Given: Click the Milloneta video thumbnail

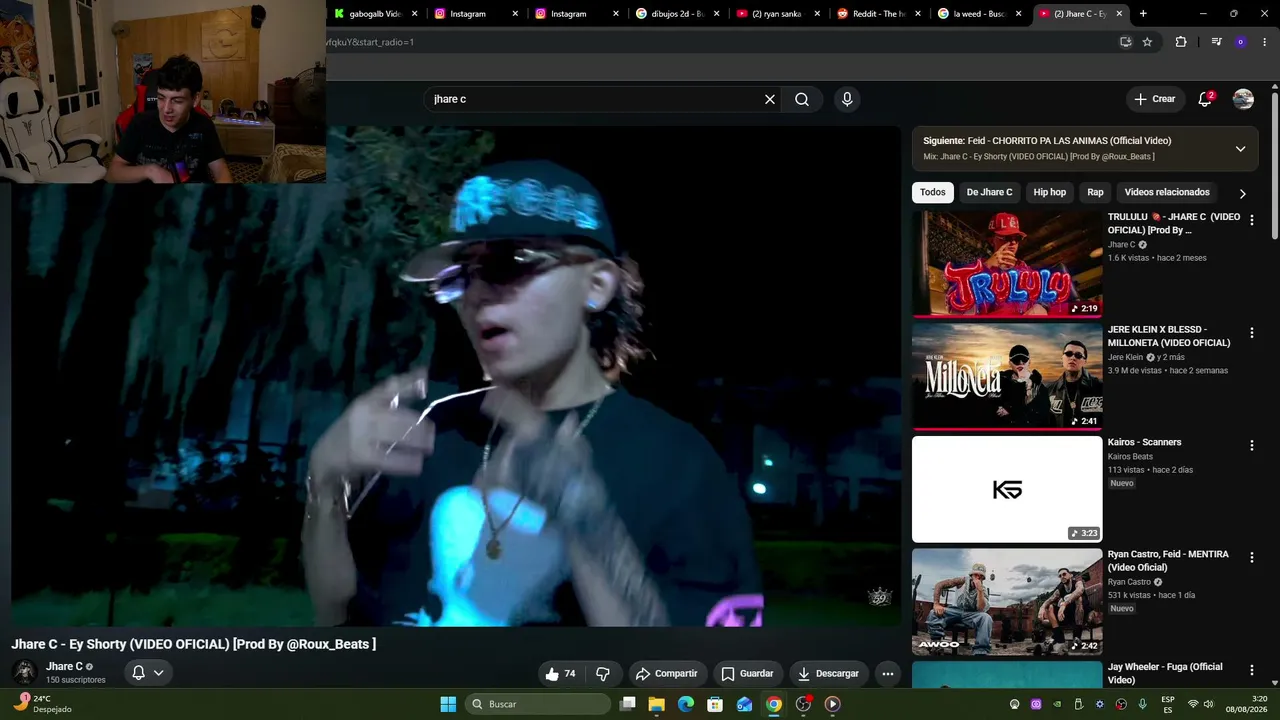Looking at the screenshot, I should [1007, 376].
